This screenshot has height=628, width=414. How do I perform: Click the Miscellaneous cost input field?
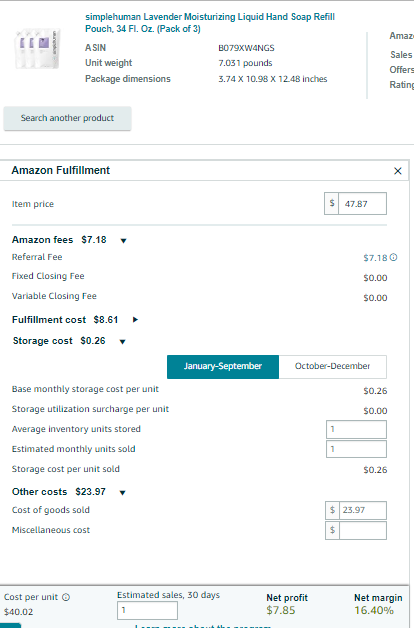(x=363, y=530)
